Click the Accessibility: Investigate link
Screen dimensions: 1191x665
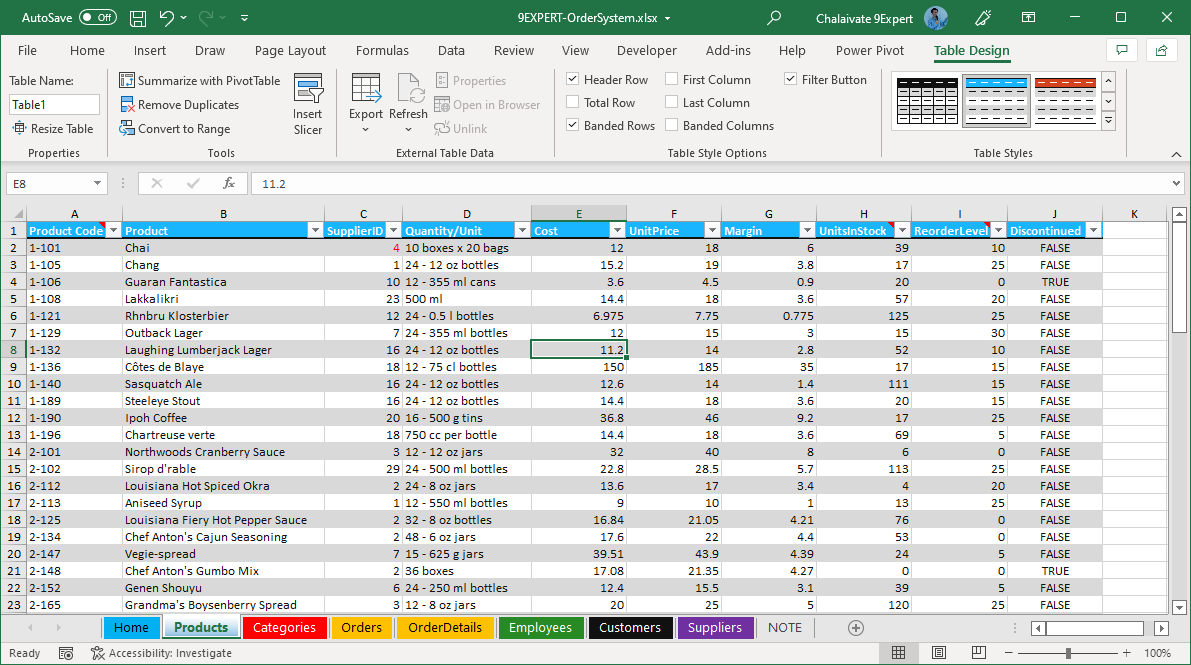tap(150, 652)
